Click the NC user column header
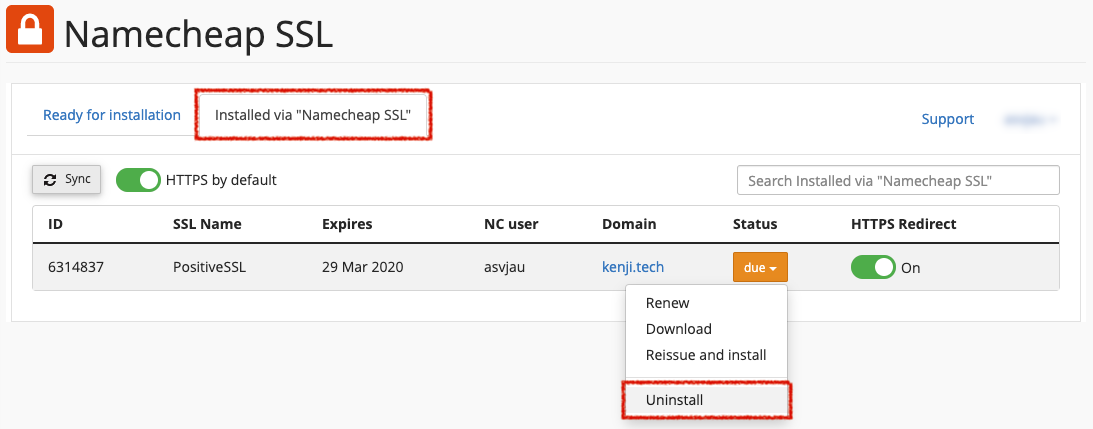 pyautogui.click(x=511, y=224)
